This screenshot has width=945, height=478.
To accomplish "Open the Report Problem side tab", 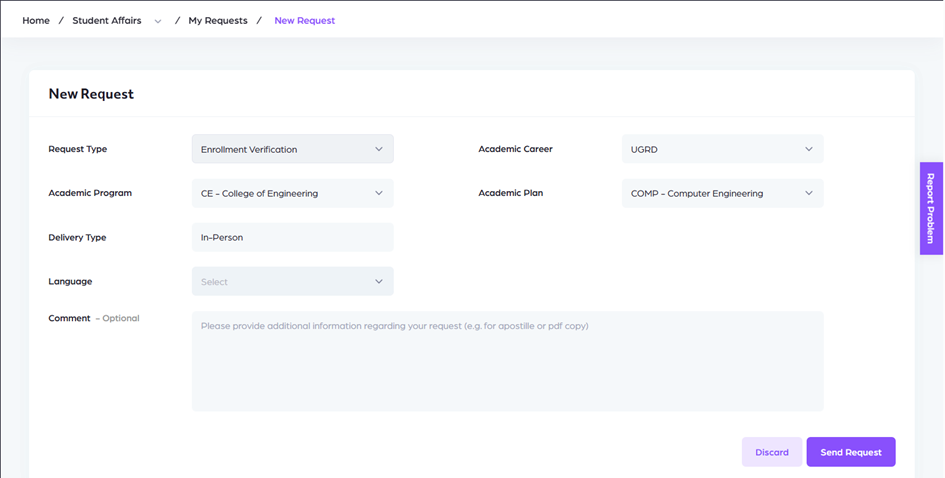I will tap(931, 208).
